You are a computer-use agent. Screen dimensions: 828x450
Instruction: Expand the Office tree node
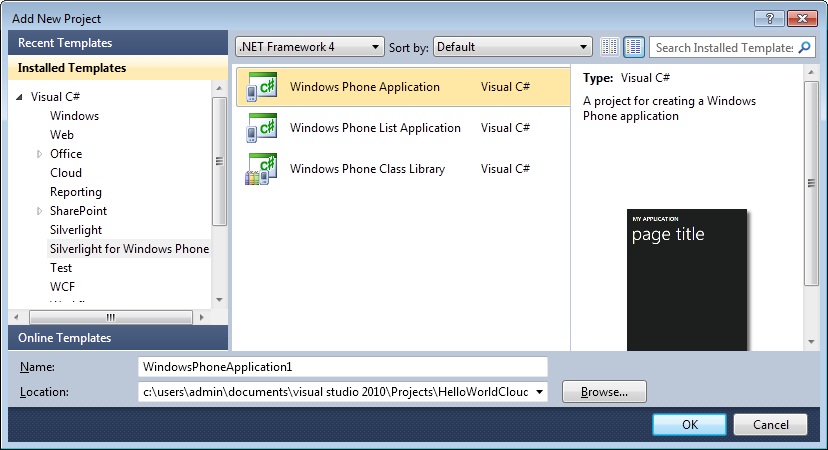click(x=40, y=154)
